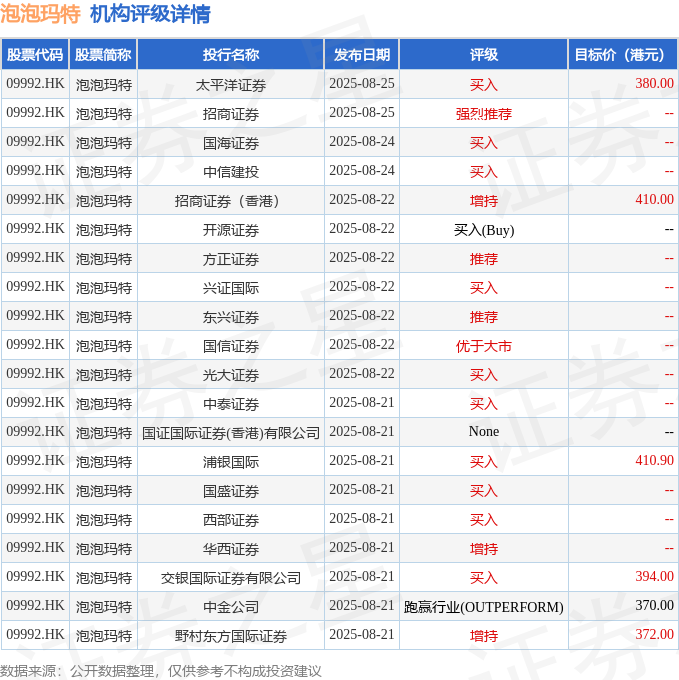The height and width of the screenshot is (680, 679).
Task: Click the 目标价（港元） column header
Action: (623, 55)
